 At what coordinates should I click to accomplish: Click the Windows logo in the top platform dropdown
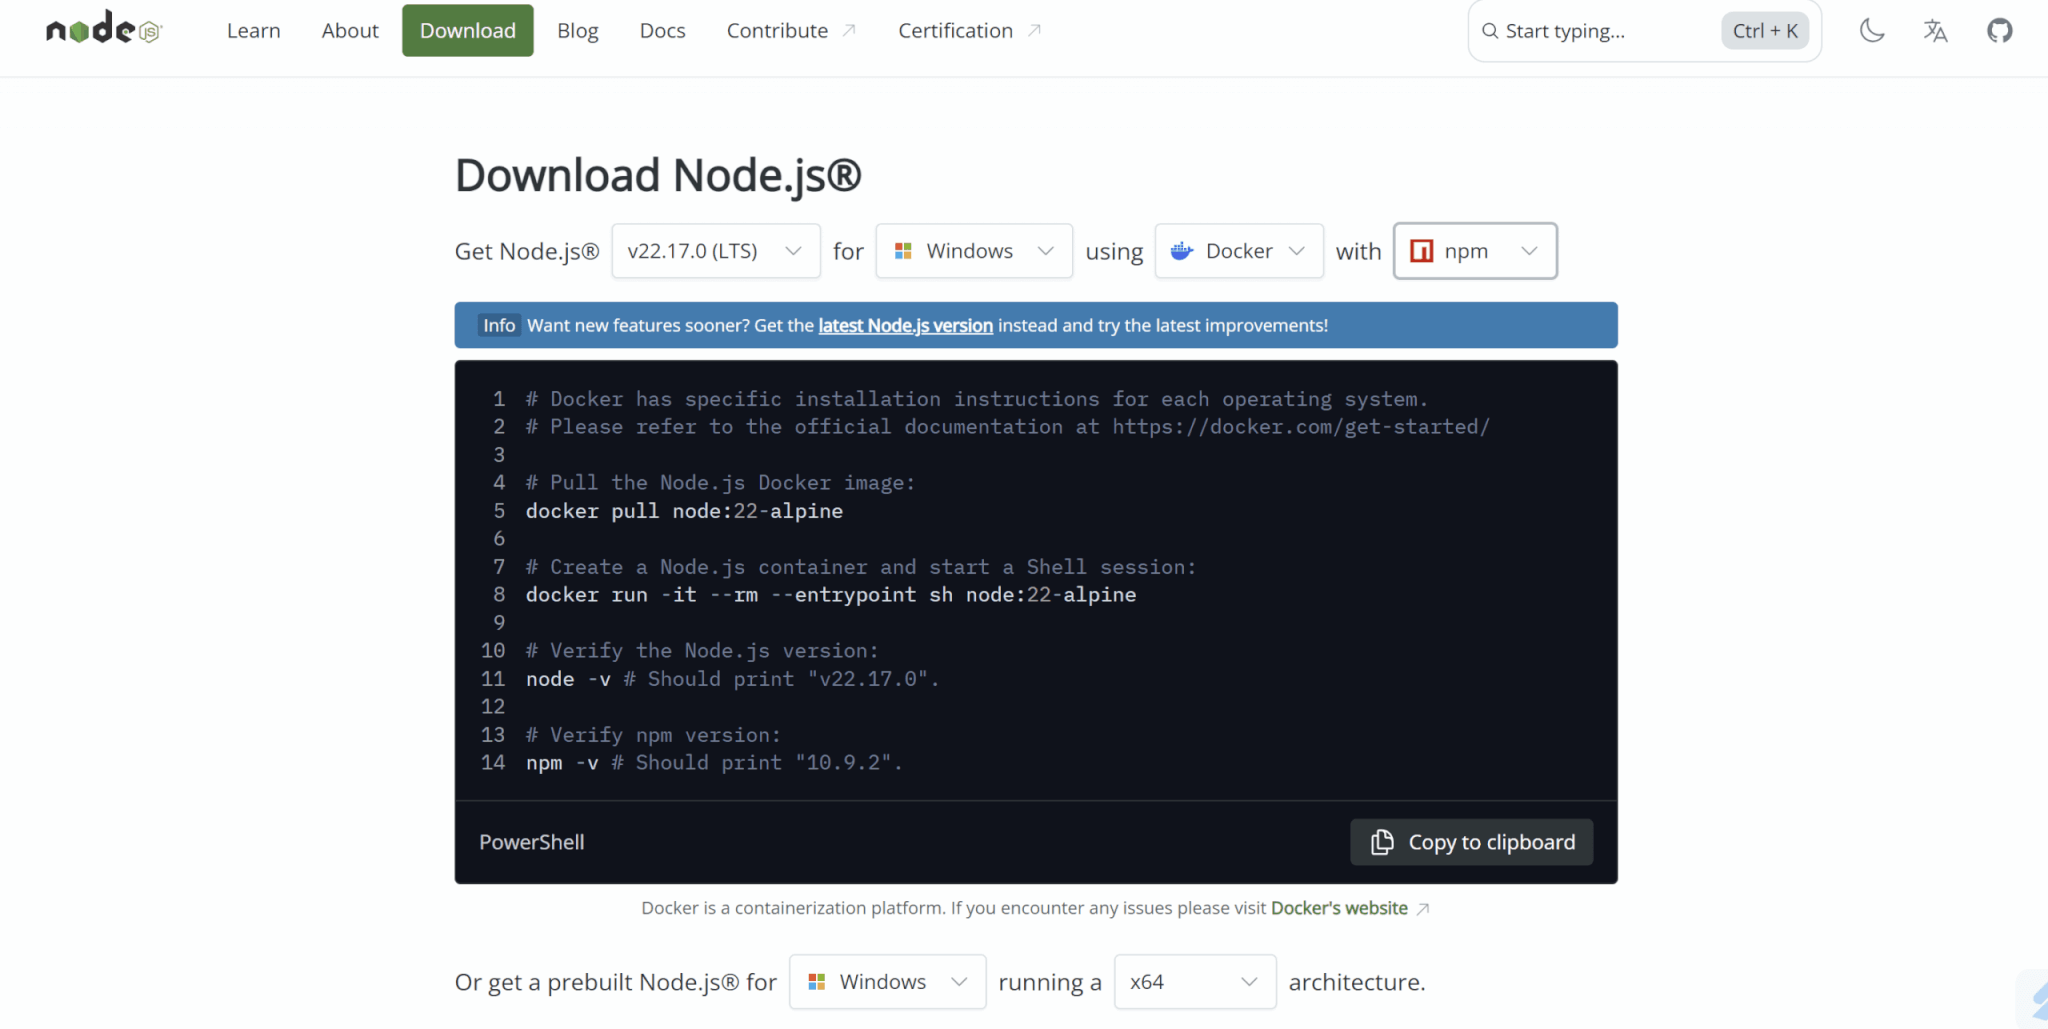903,251
